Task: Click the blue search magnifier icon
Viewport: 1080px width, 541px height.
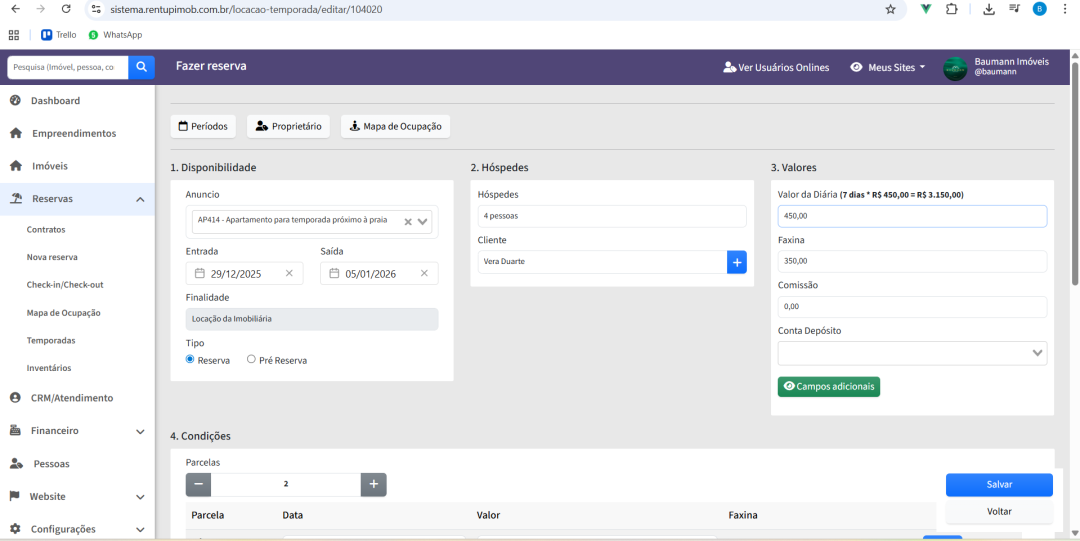Action: click(142, 67)
